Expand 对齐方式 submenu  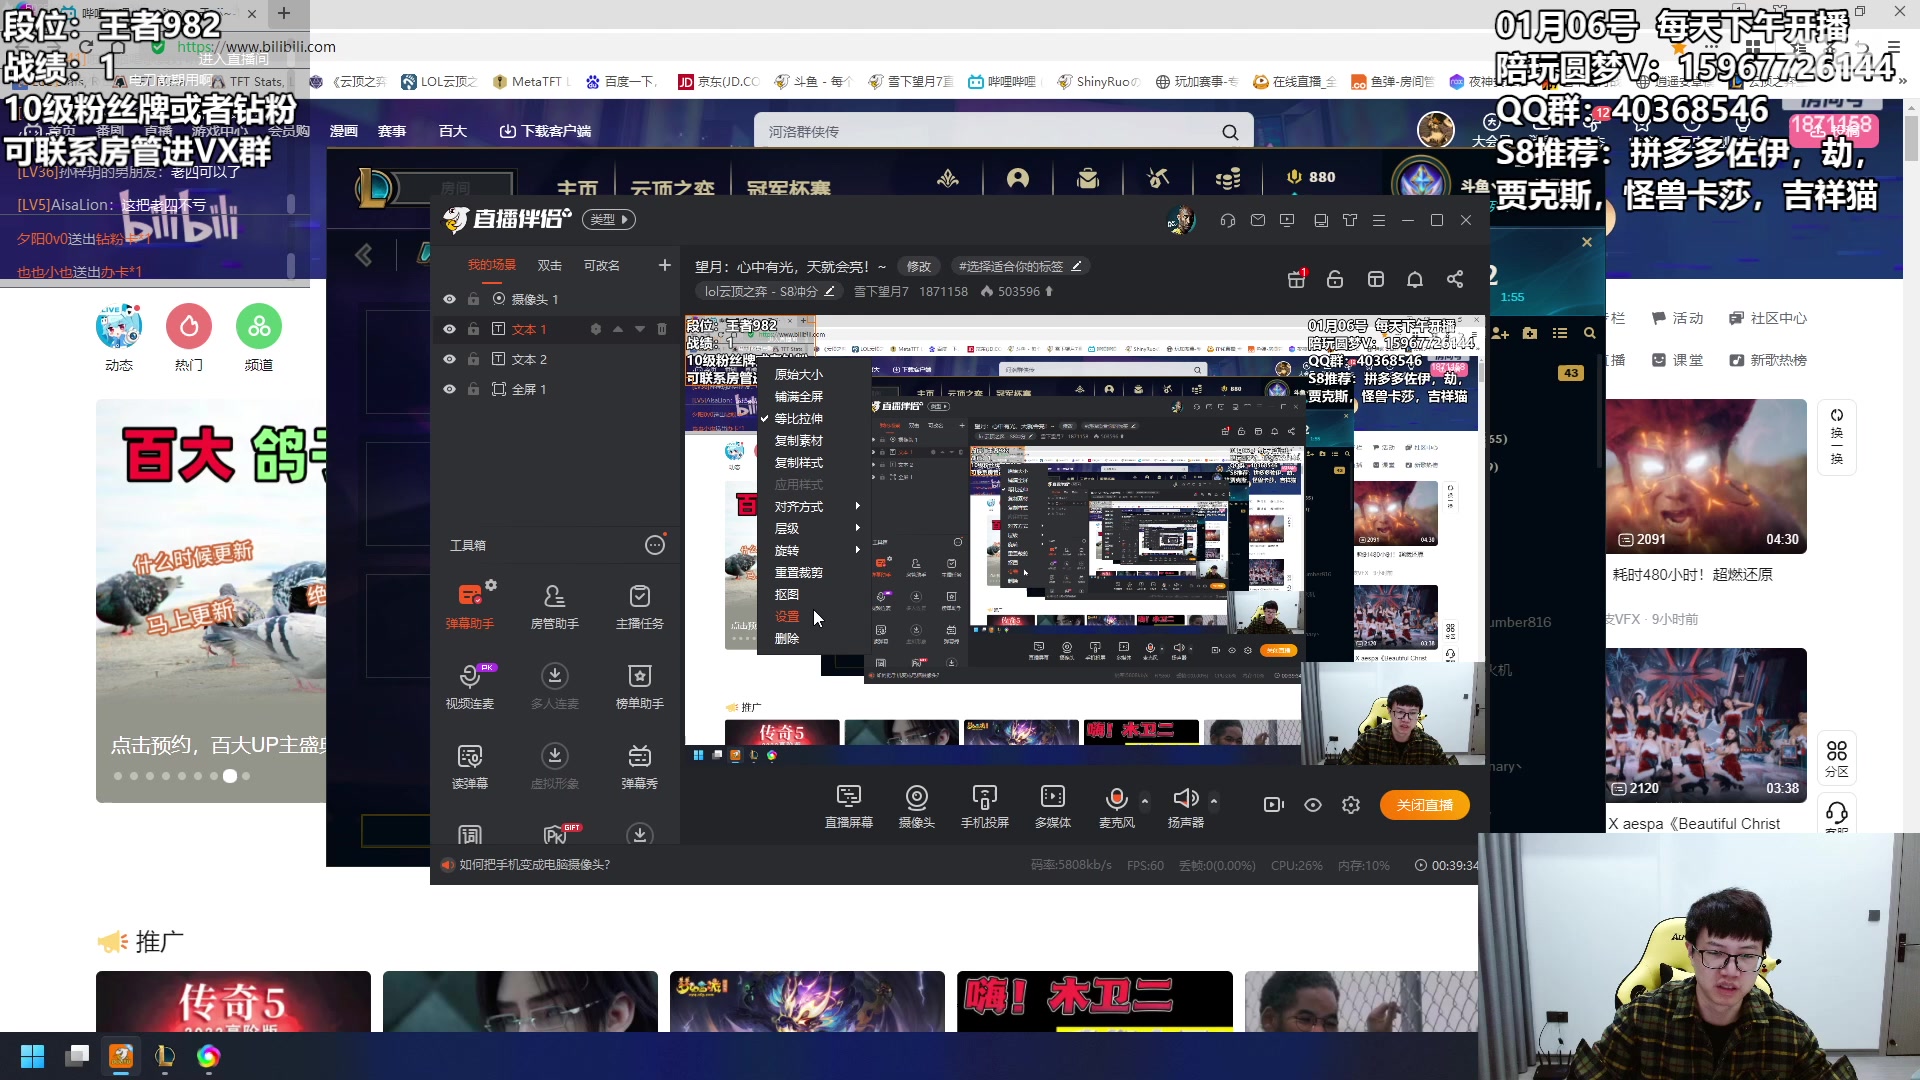814,507
